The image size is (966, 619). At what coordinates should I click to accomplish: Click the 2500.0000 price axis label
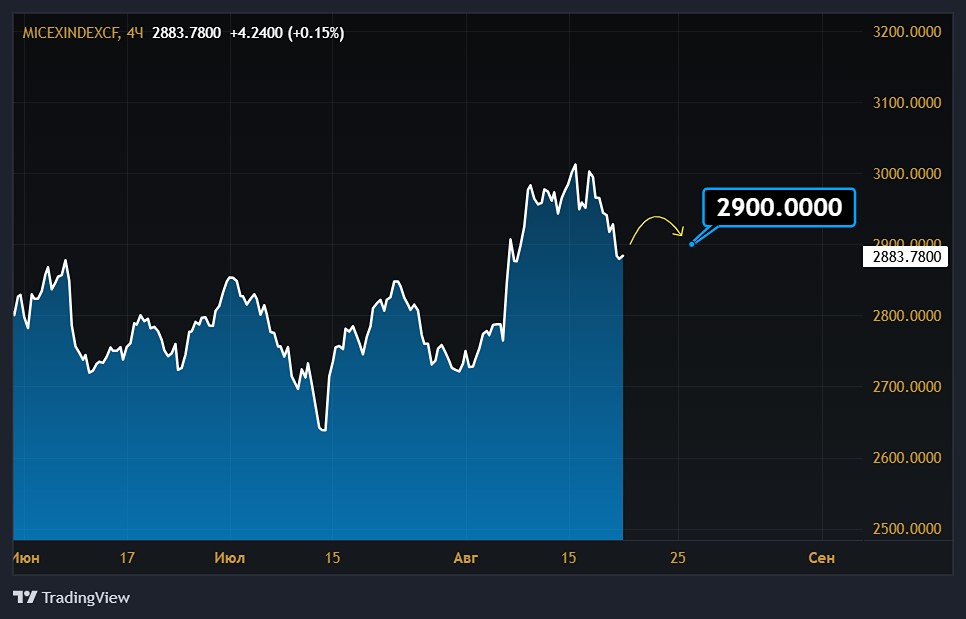point(907,529)
